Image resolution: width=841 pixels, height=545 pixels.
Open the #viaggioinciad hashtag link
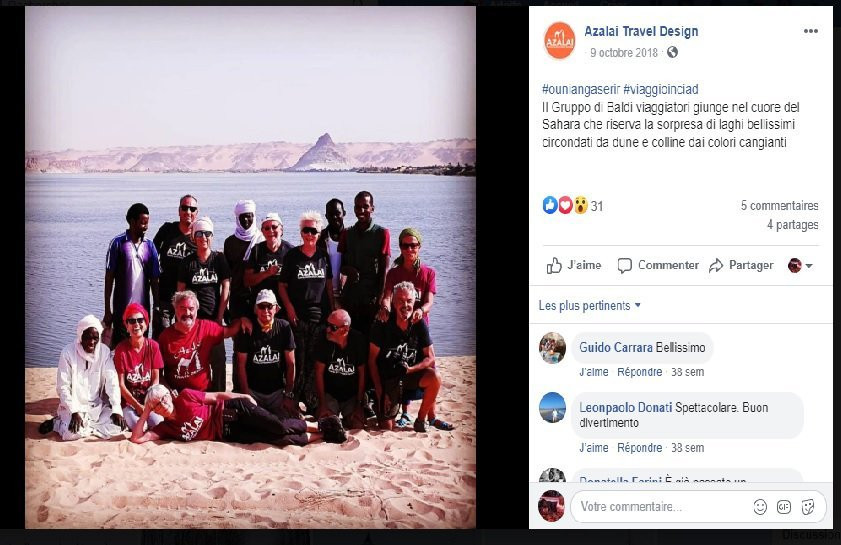click(660, 89)
